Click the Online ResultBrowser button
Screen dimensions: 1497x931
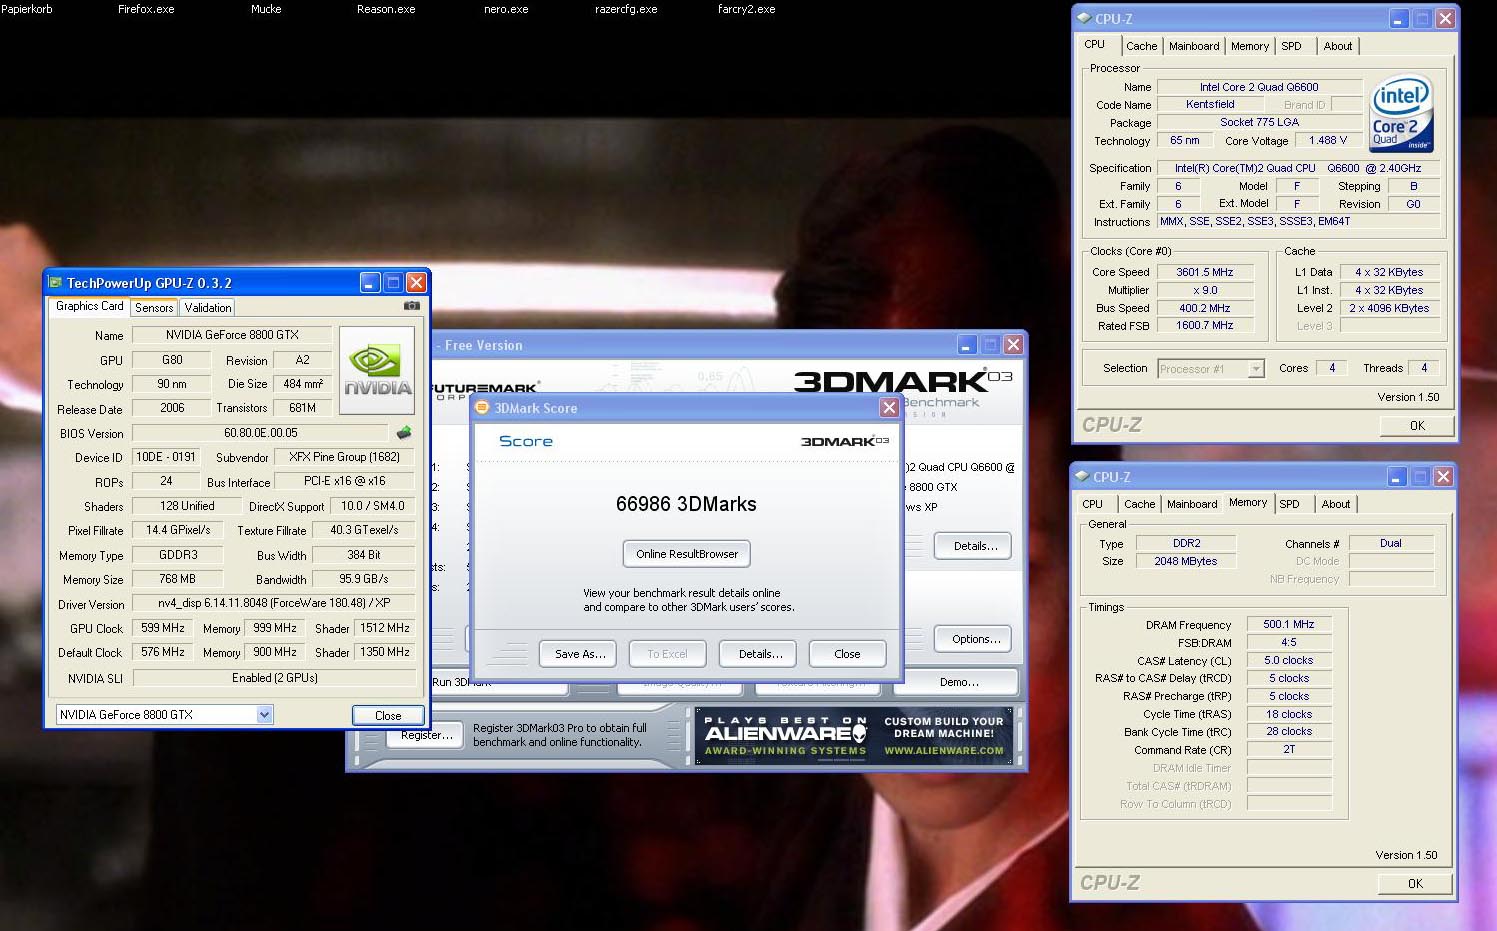pos(687,554)
